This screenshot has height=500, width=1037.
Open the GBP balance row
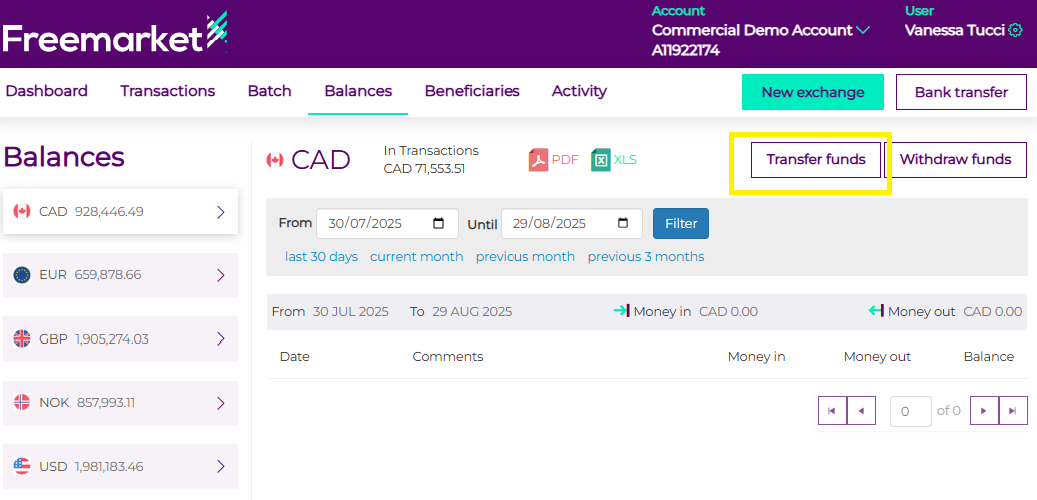pyautogui.click(x=120, y=339)
